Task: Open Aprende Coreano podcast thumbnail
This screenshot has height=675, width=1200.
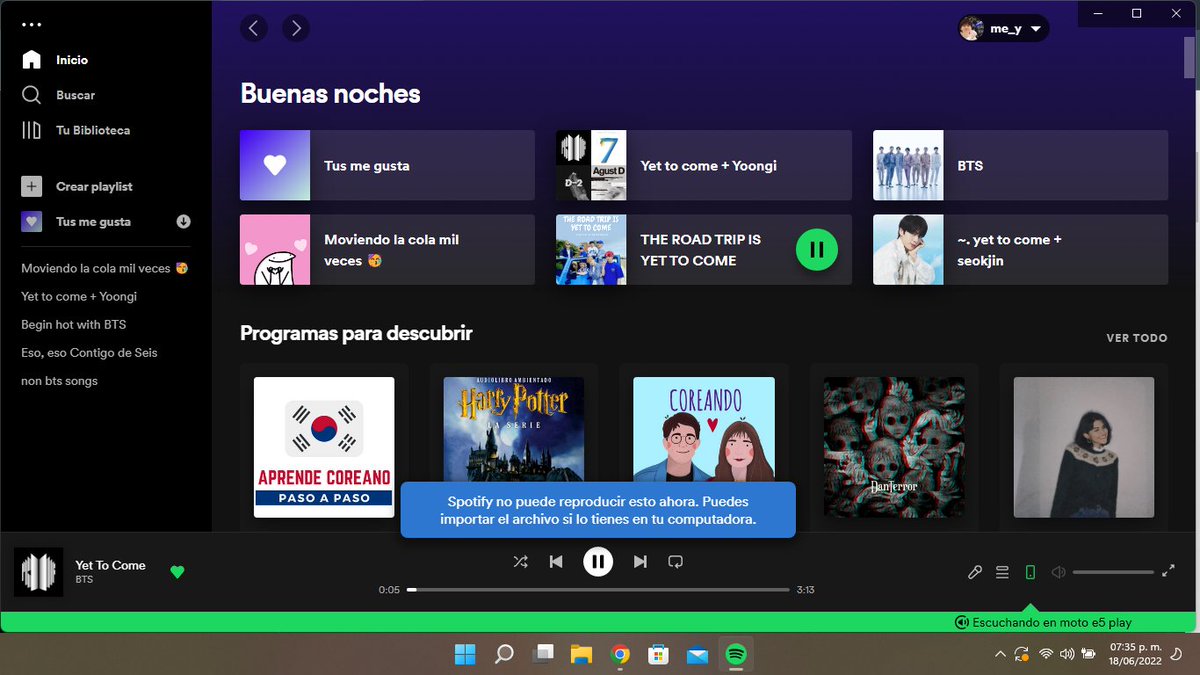Action: point(324,447)
